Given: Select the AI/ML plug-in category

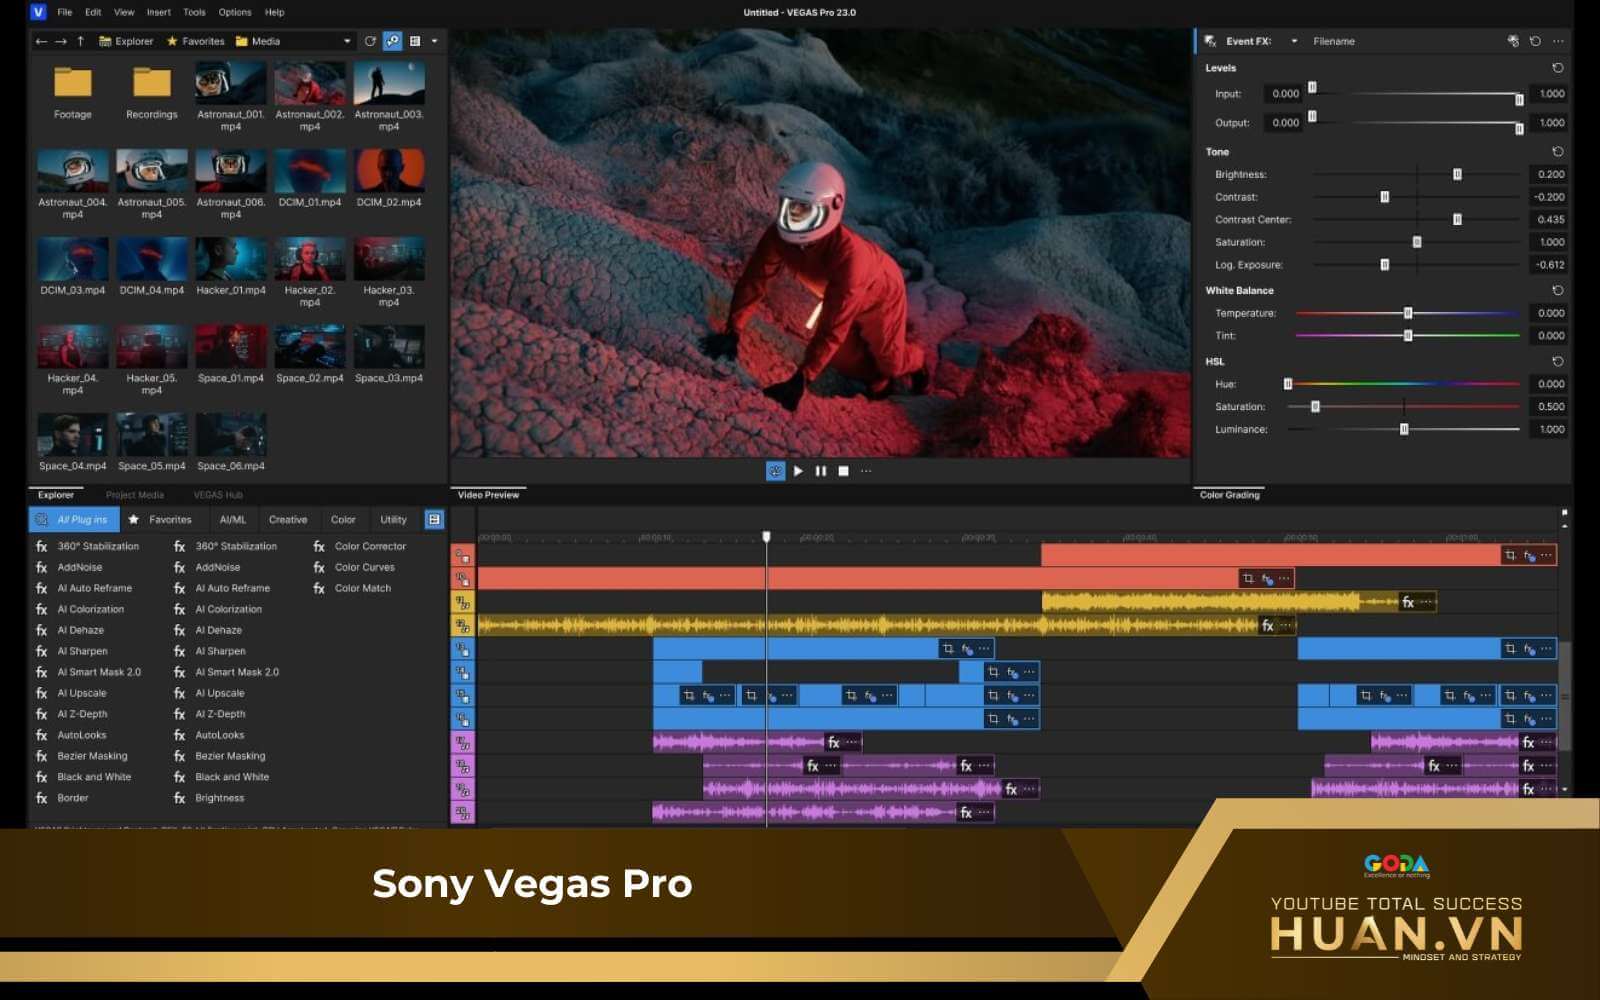Looking at the screenshot, I should 232,519.
